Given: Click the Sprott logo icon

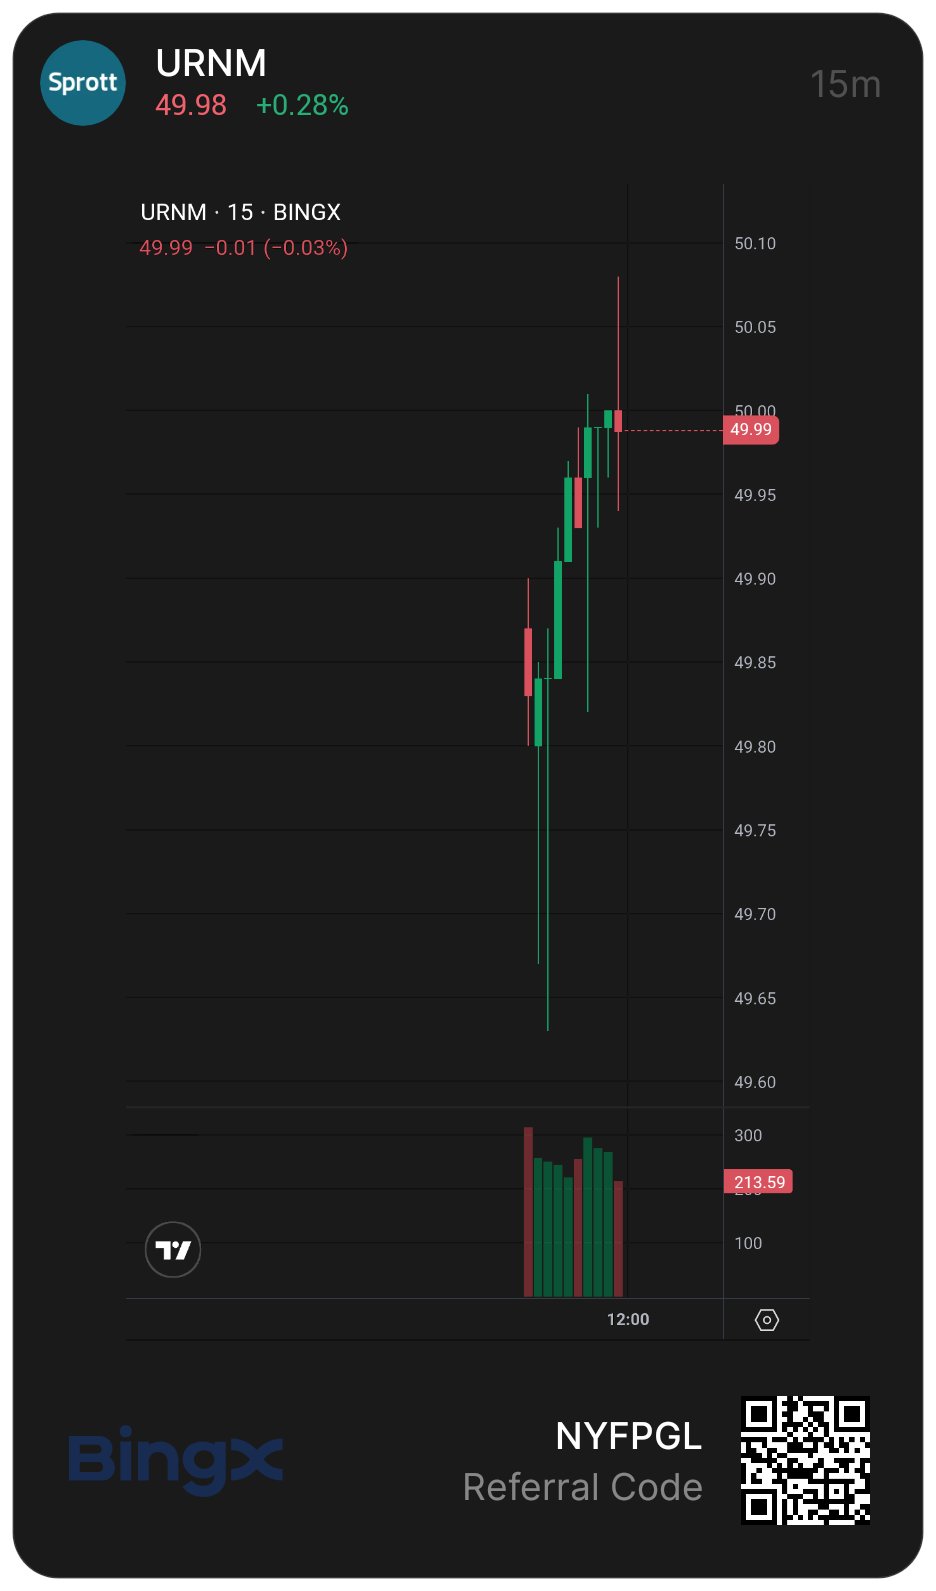Looking at the screenshot, I should [83, 83].
